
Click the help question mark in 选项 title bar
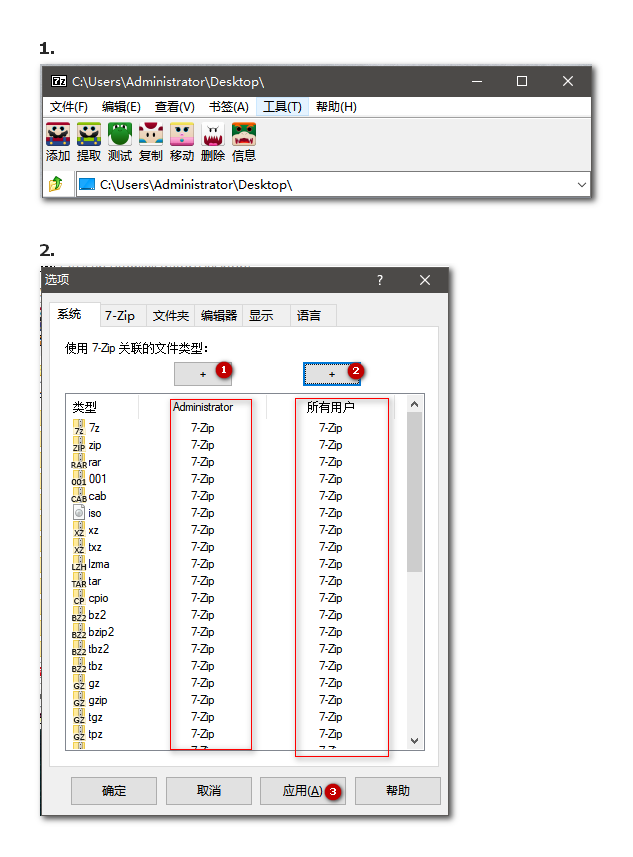[x=380, y=280]
